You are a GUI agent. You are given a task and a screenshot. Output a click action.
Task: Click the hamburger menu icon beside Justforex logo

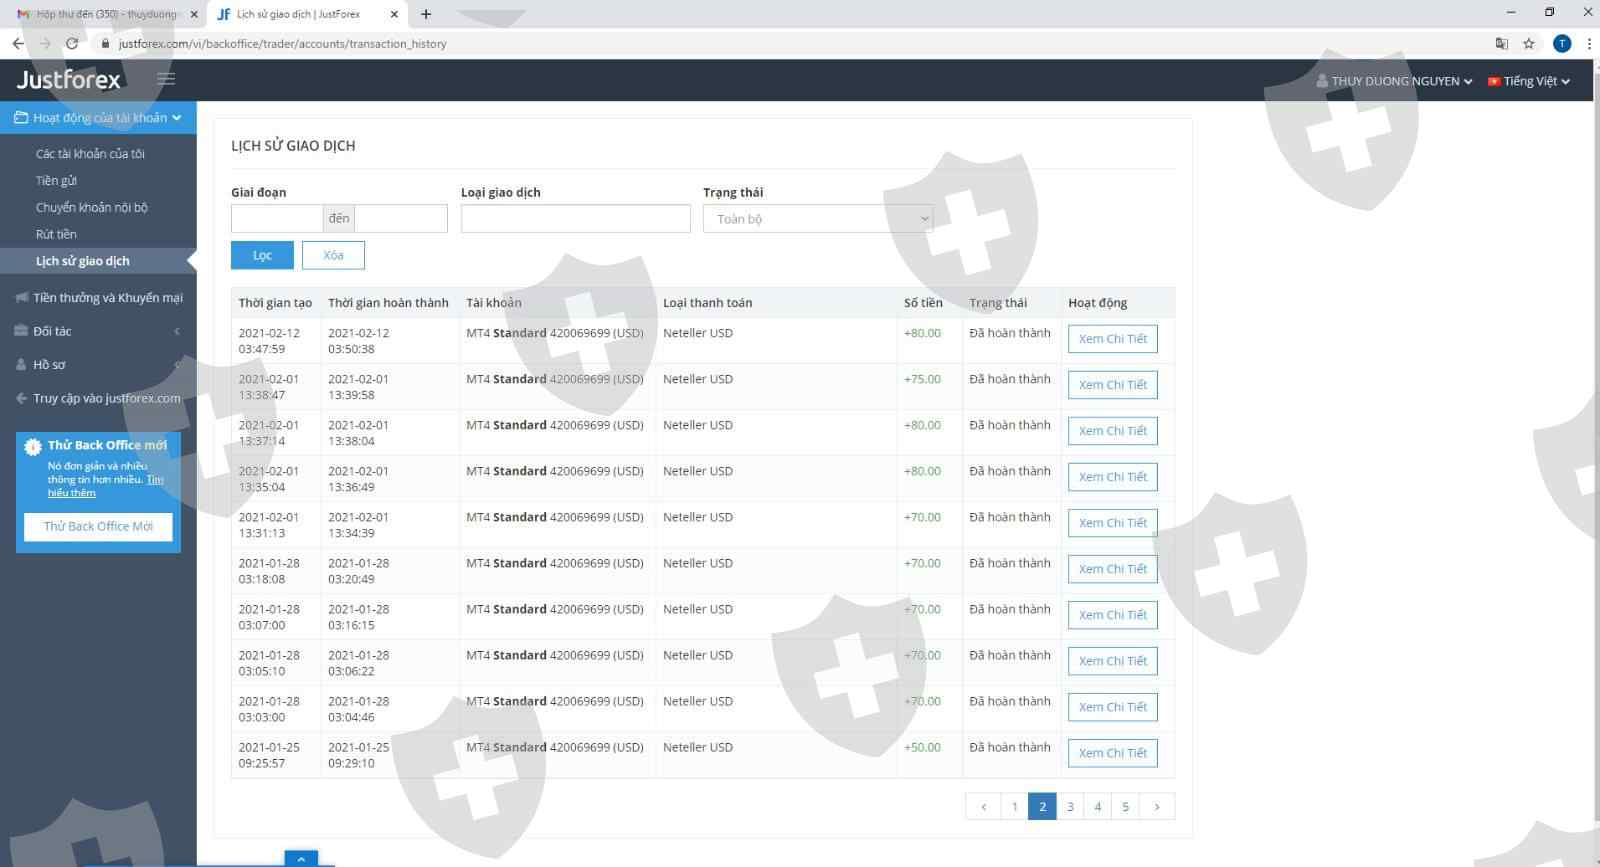[x=166, y=79]
